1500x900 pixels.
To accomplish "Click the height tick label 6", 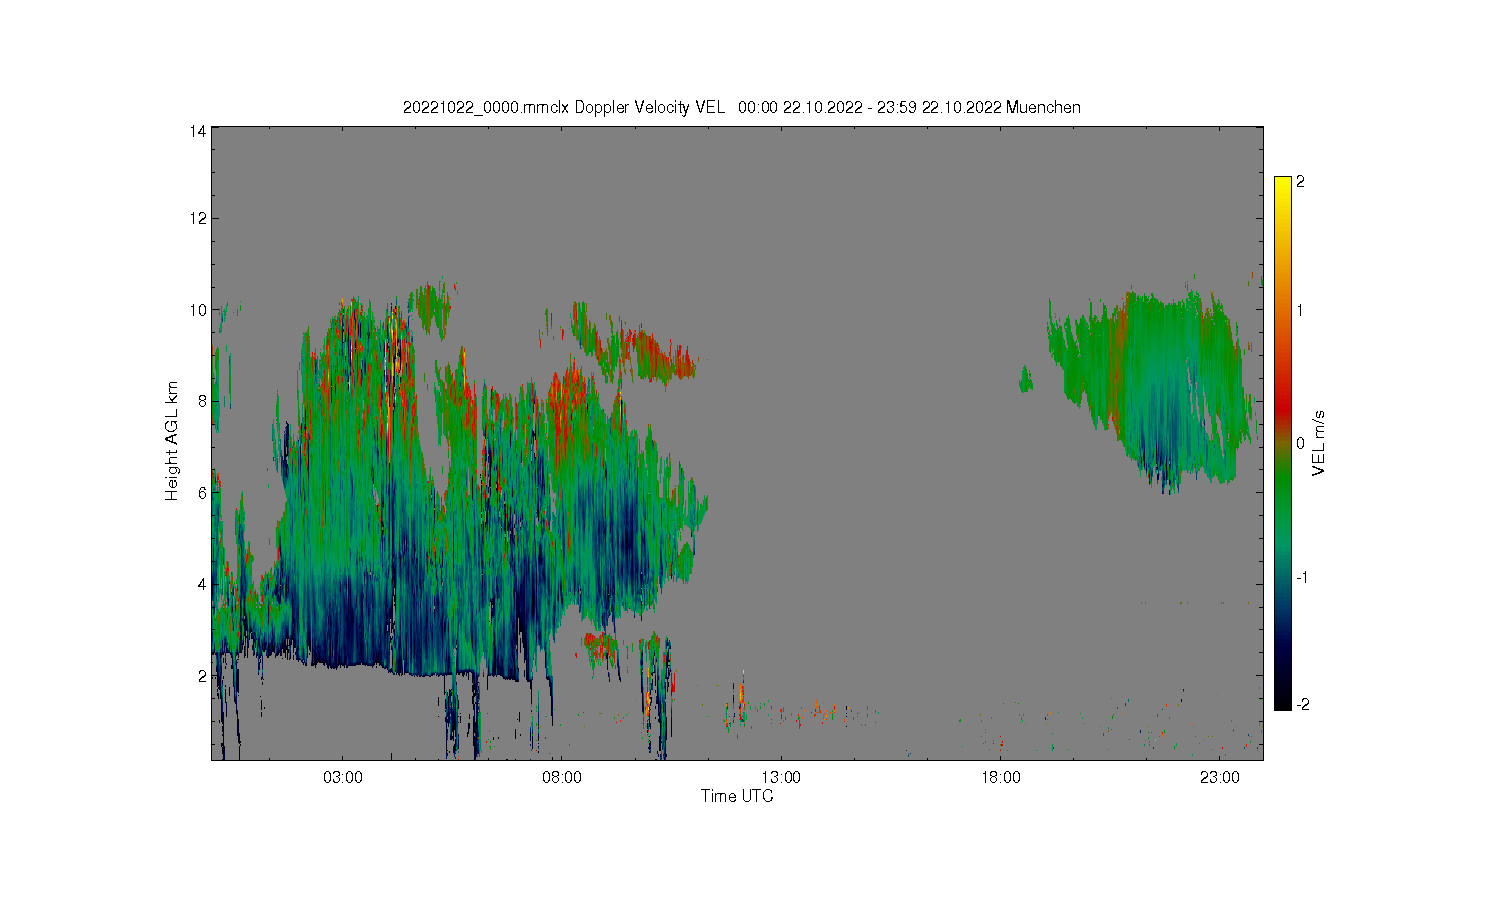I will (203, 493).
